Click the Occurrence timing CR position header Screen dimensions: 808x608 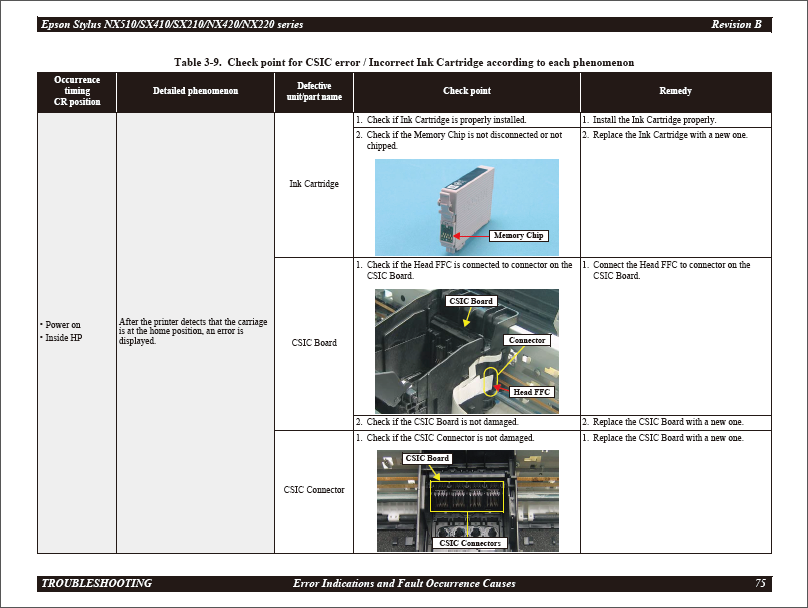pos(77,91)
